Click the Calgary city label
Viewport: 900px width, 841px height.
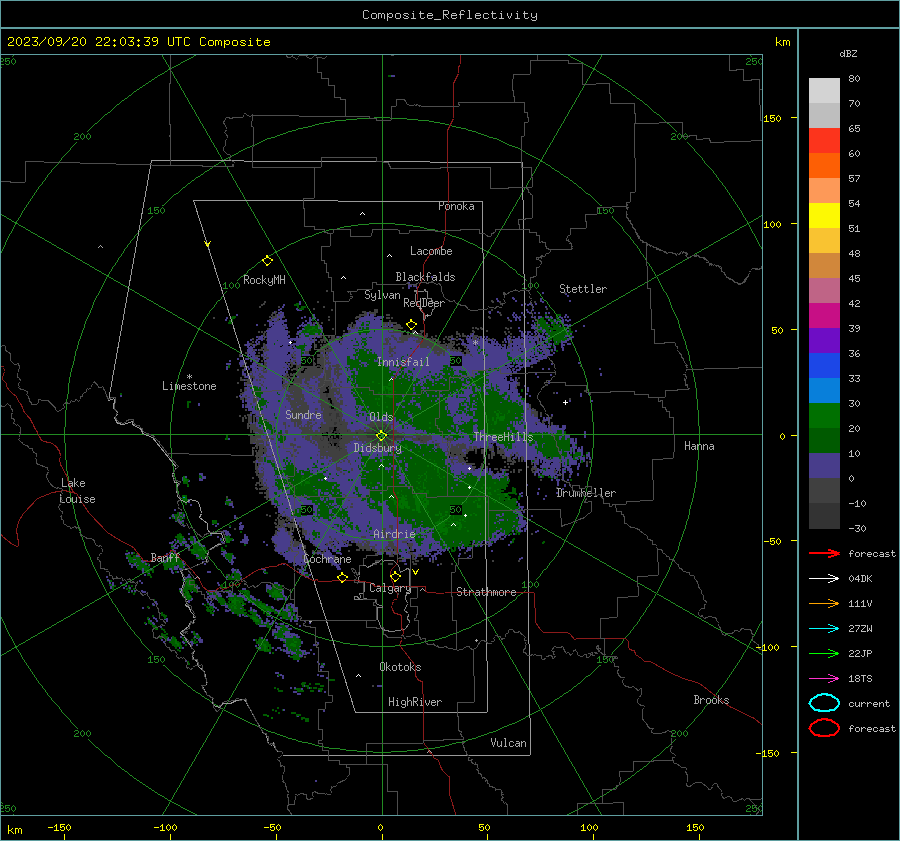pos(390,588)
